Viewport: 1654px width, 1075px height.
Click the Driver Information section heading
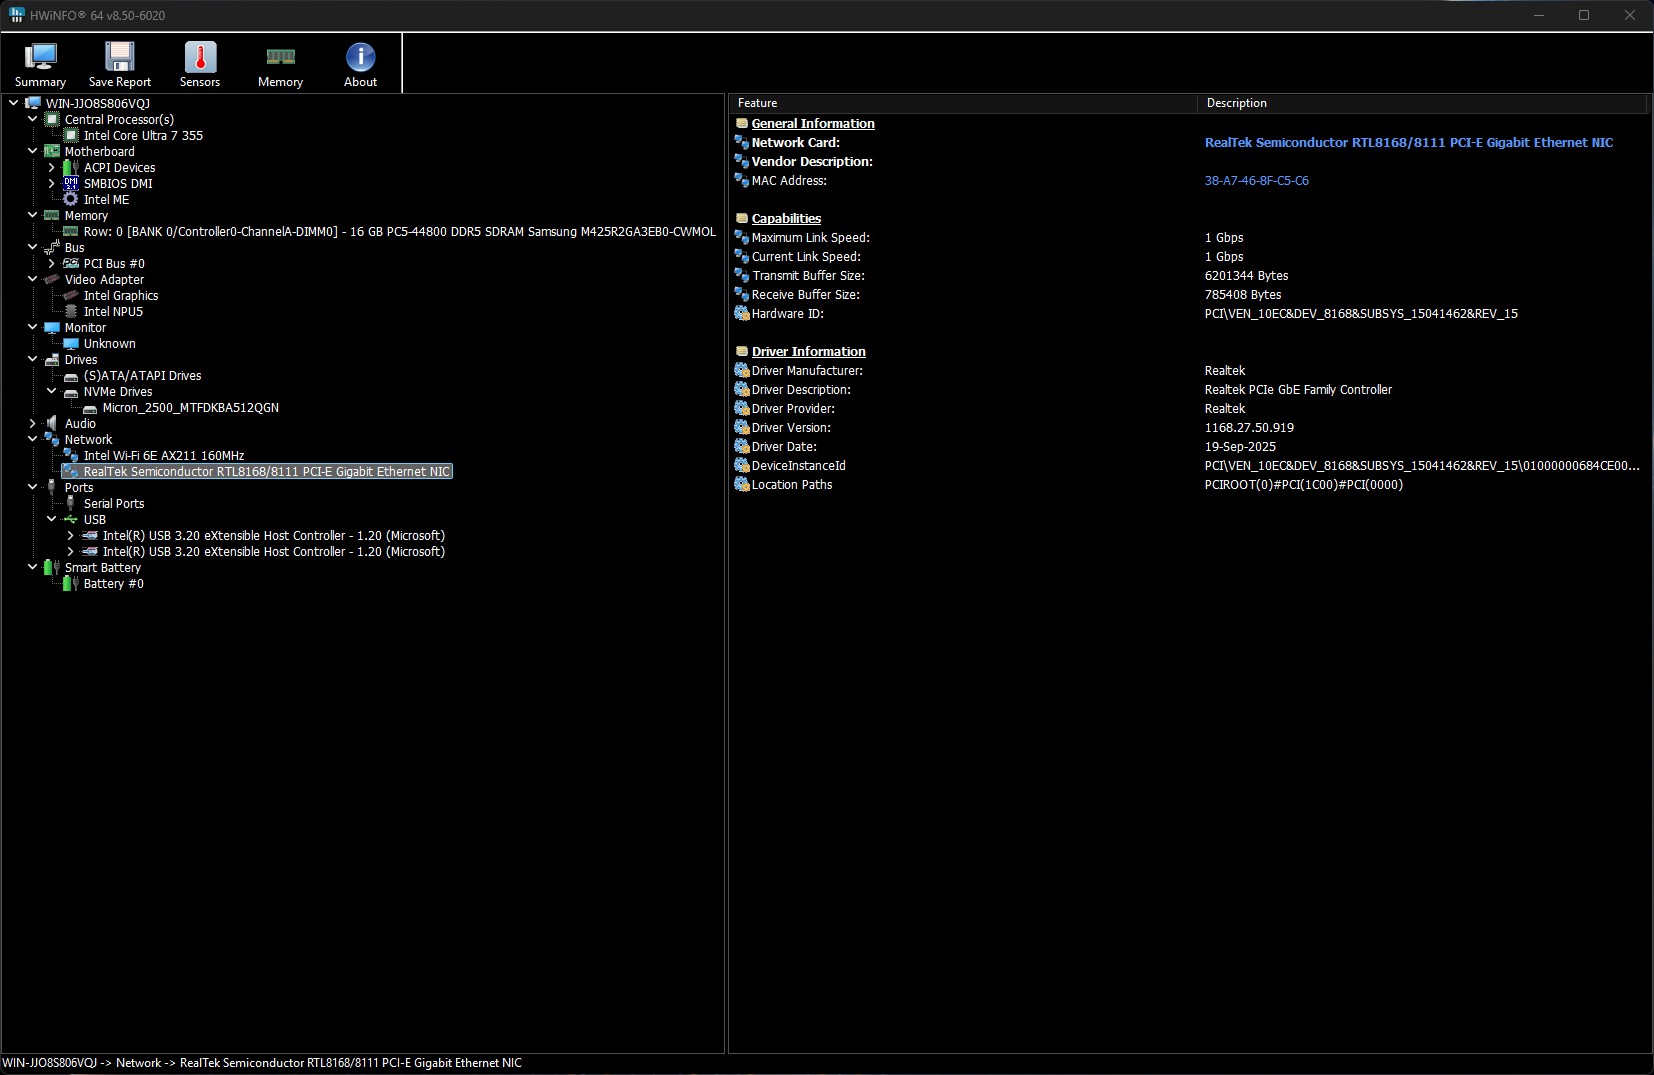point(809,352)
